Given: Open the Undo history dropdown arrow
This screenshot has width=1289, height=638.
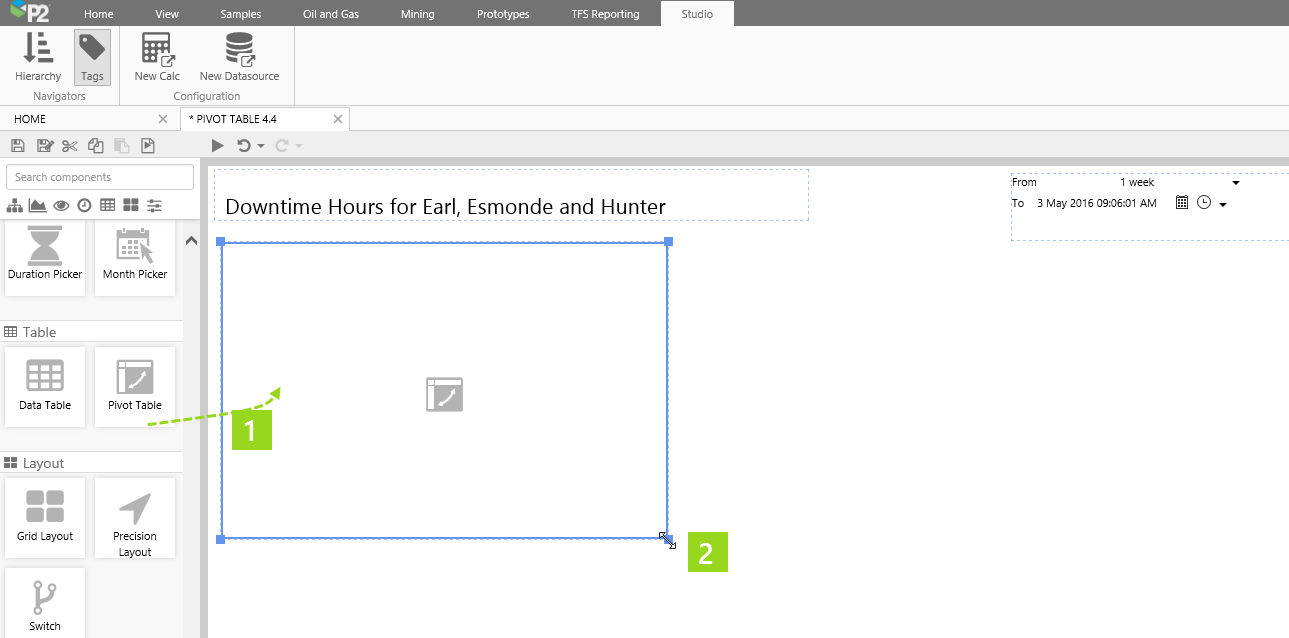Looking at the screenshot, I should [x=261, y=146].
